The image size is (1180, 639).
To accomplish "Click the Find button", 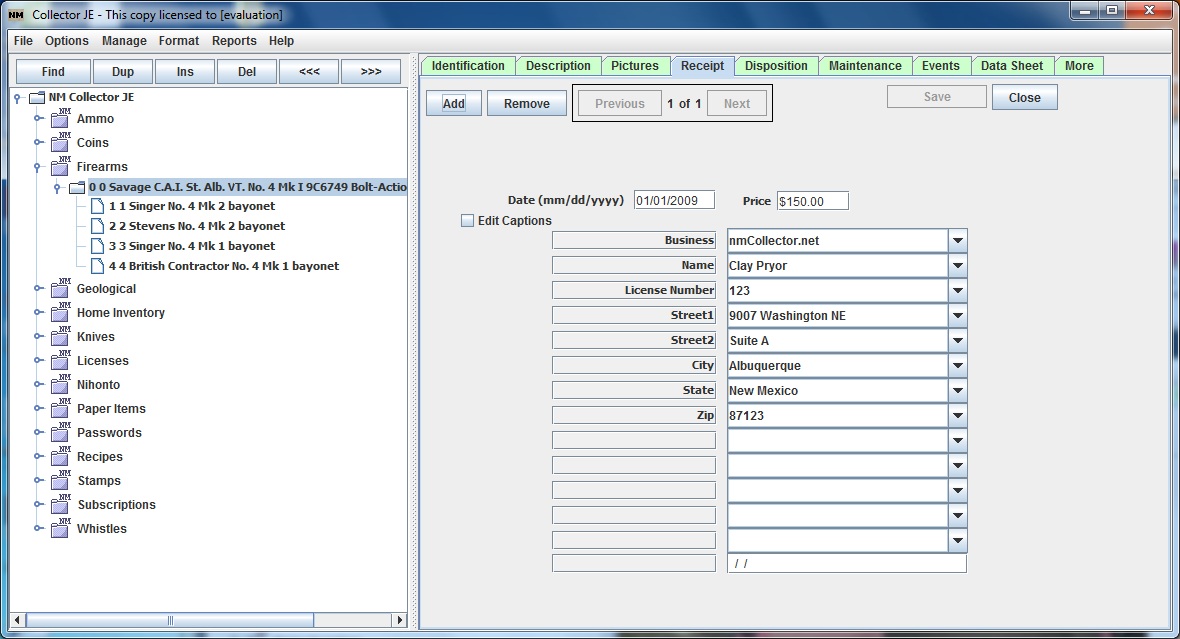I will click(x=53, y=72).
